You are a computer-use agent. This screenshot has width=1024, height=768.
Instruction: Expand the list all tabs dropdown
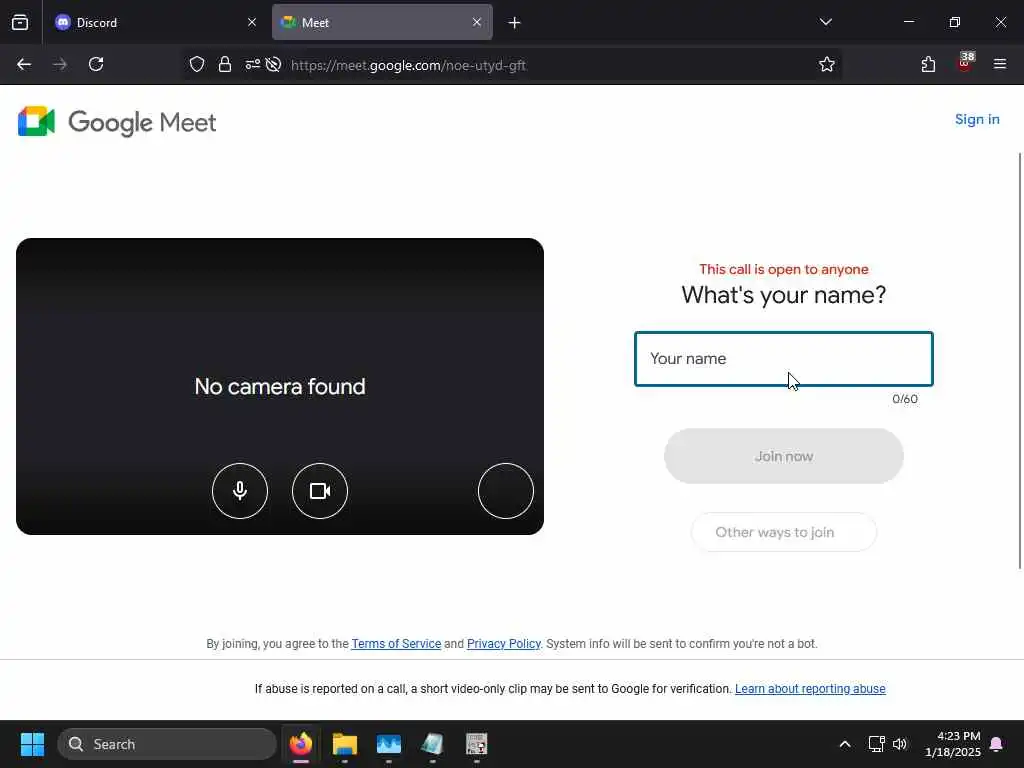click(x=825, y=22)
